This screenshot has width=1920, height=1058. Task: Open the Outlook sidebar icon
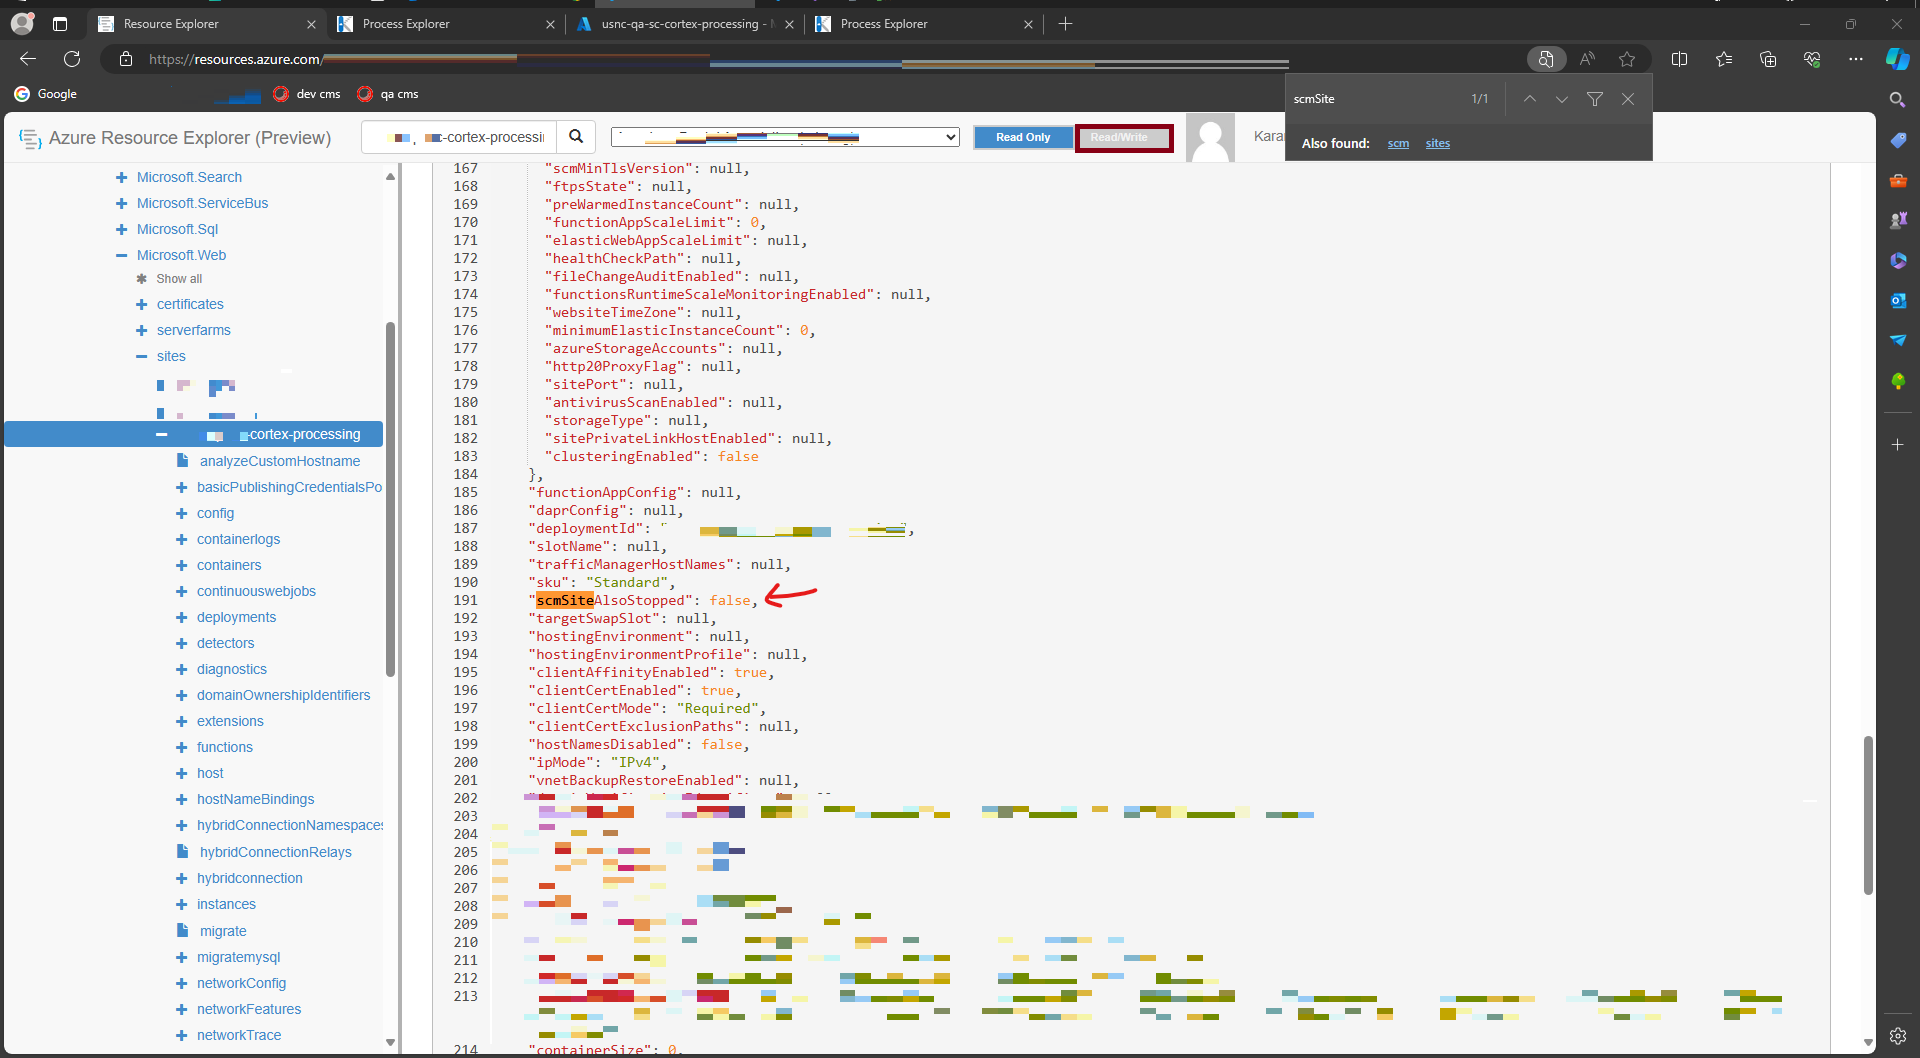[1898, 300]
